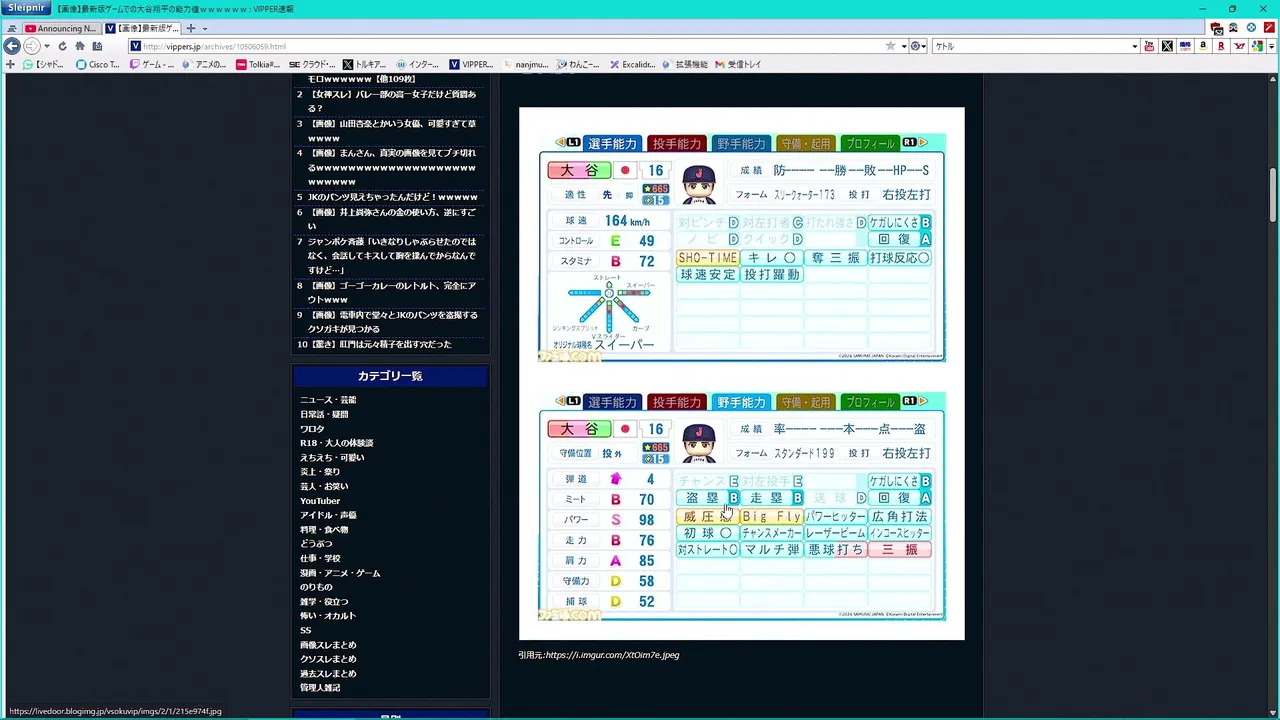This screenshot has height=720, width=1280.
Task: Click the tab group icon left of tabs
Action: tap(11, 28)
